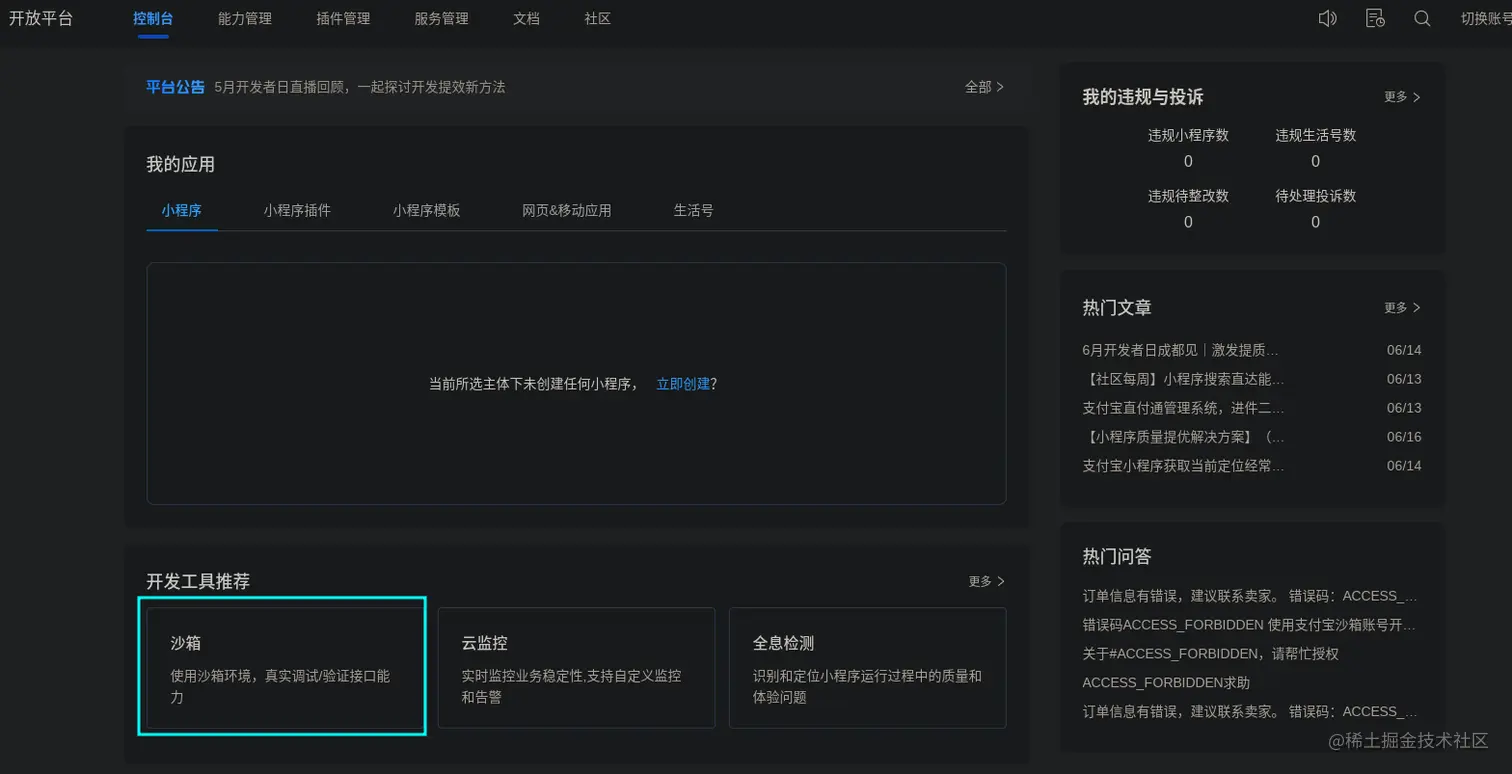Click the search magnifier icon
The height and width of the screenshot is (774, 1512).
click(x=1422, y=19)
